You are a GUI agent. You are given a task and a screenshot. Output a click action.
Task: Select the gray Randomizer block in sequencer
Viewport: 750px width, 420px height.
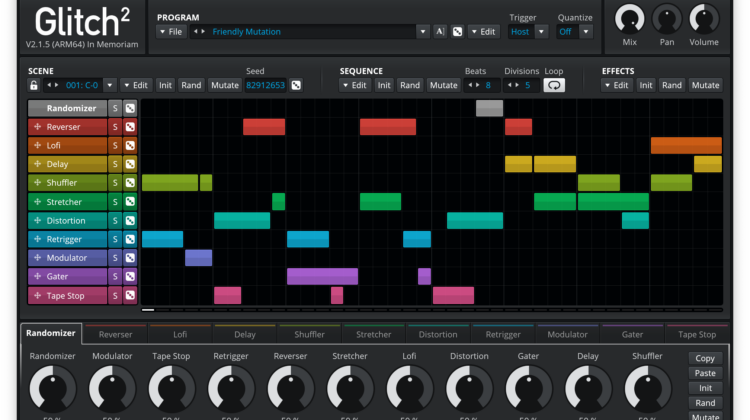click(489, 108)
